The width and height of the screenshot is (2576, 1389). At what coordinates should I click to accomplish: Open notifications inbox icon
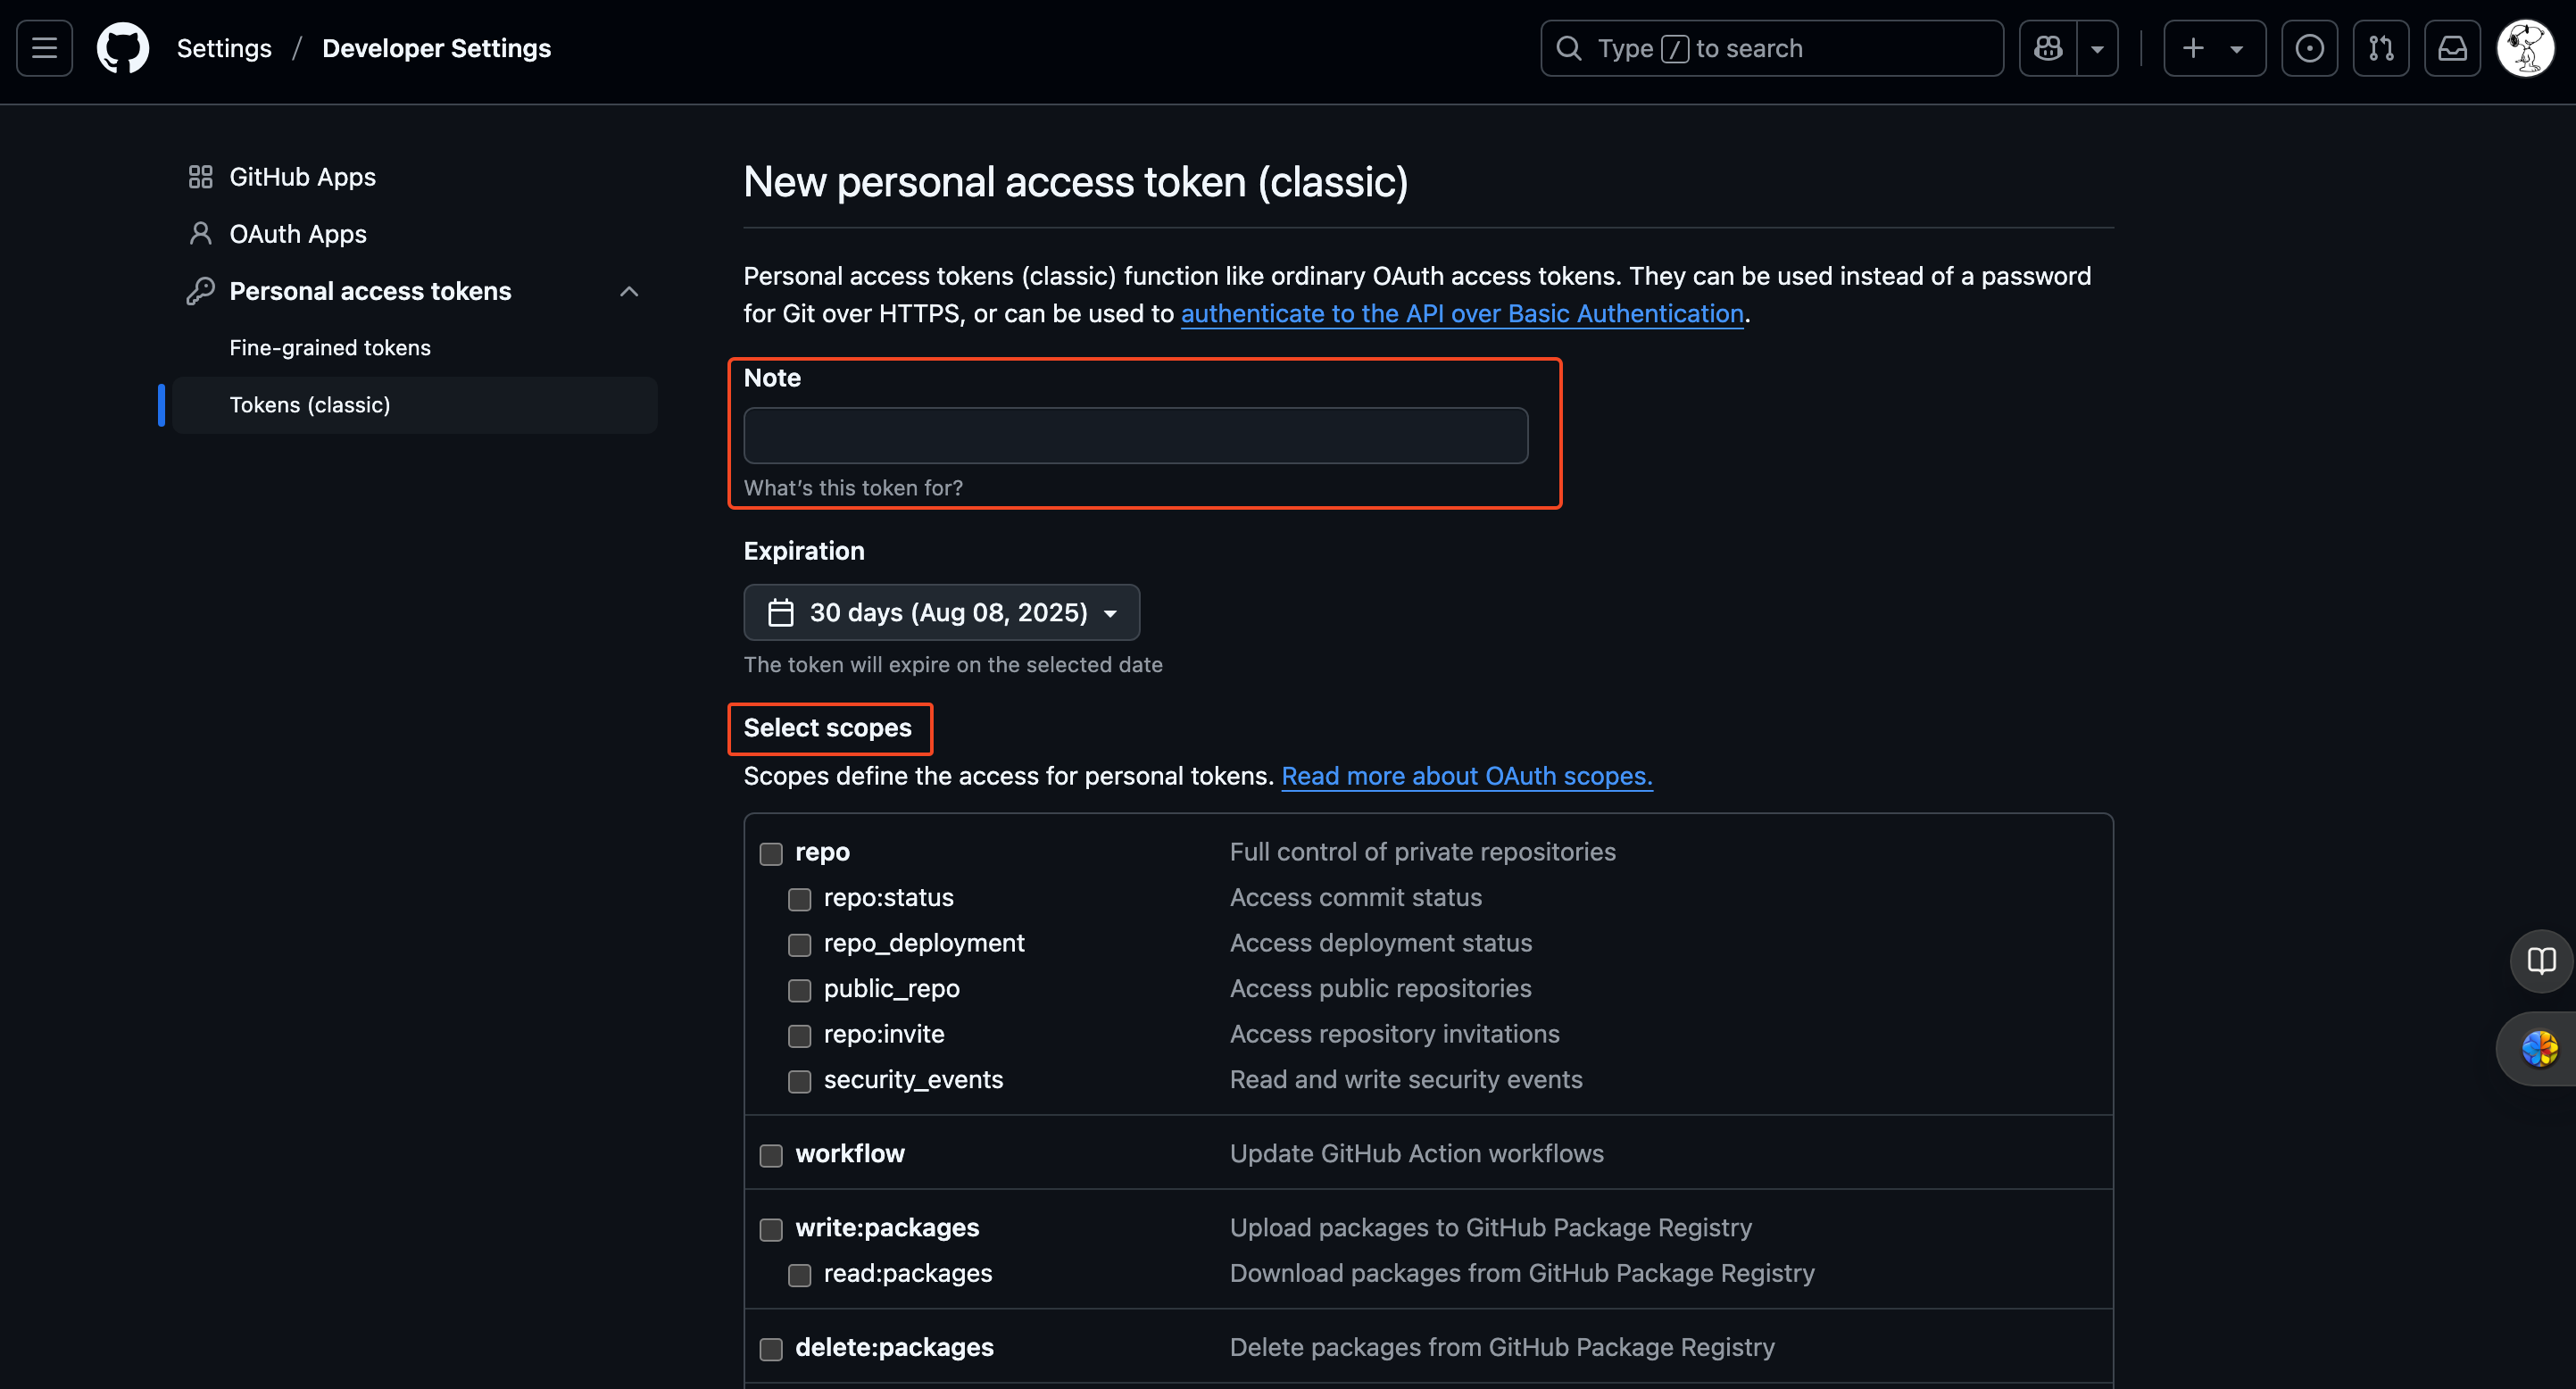(2452, 48)
